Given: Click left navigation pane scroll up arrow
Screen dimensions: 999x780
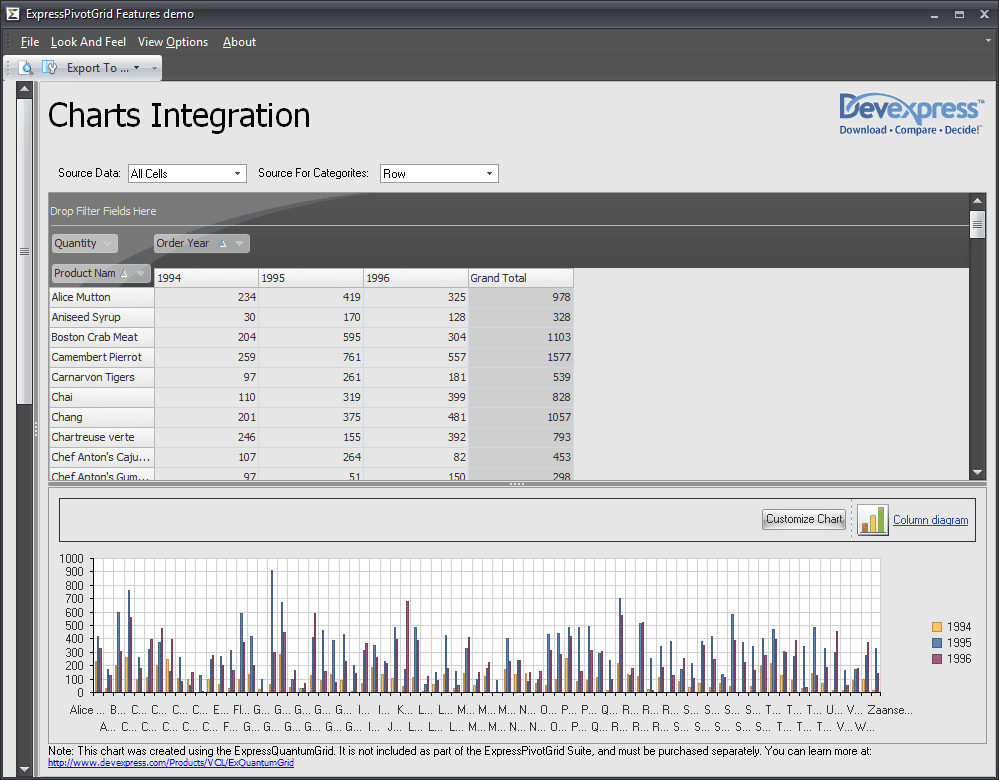Looking at the screenshot, I should pos(24,89).
